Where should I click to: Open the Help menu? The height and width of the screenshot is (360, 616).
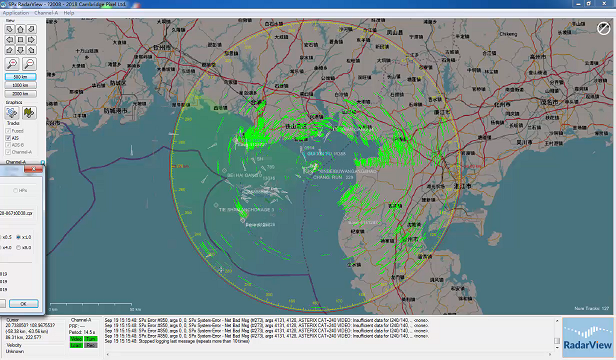pos(69,13)
